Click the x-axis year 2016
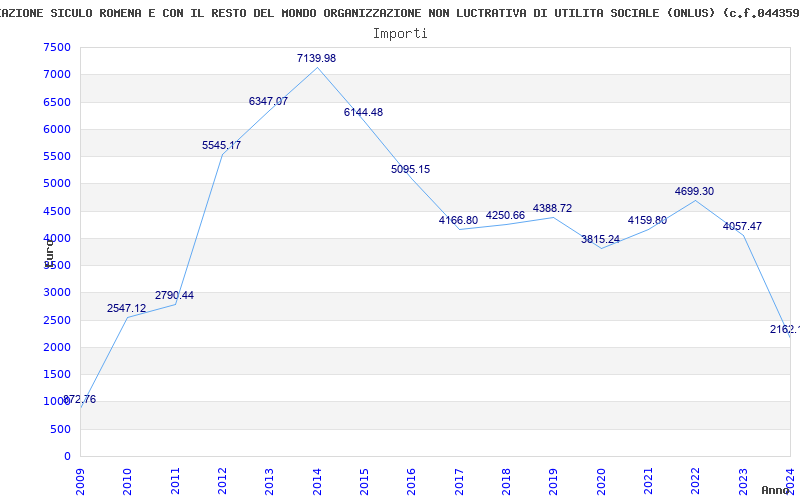 pos(412,481)
